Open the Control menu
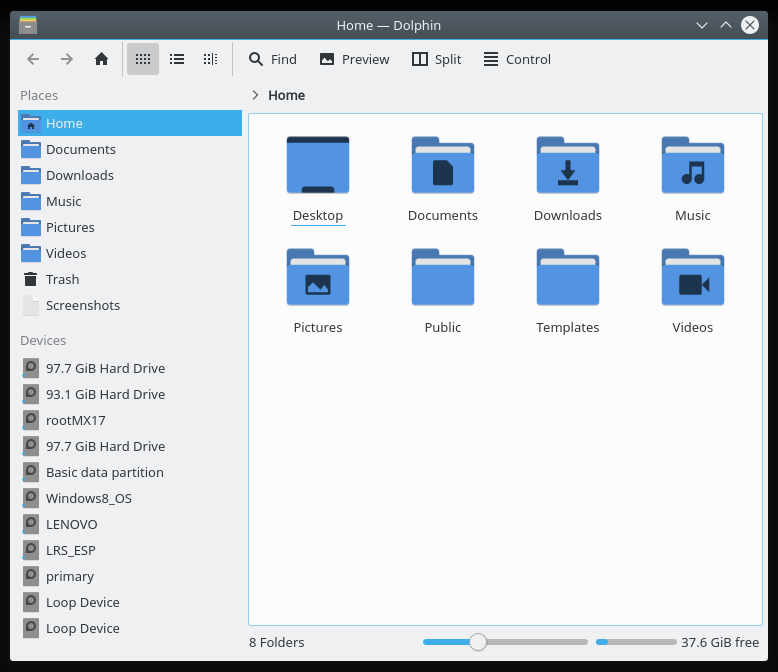Screen dimensions: 778x672 [517, 59]
